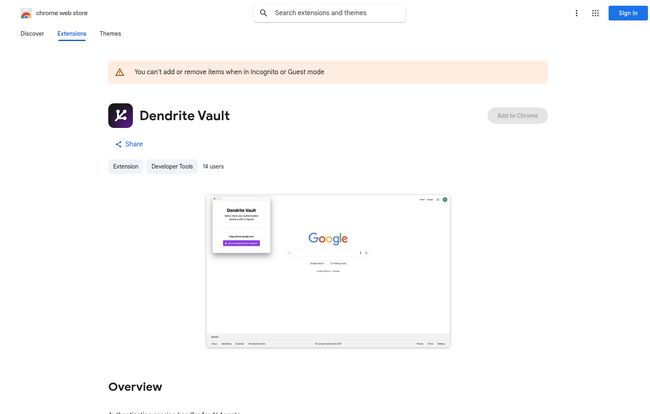Screen dimensions: 650x414
Task: Share the Dendrite Vault extension
Action: 129,144
